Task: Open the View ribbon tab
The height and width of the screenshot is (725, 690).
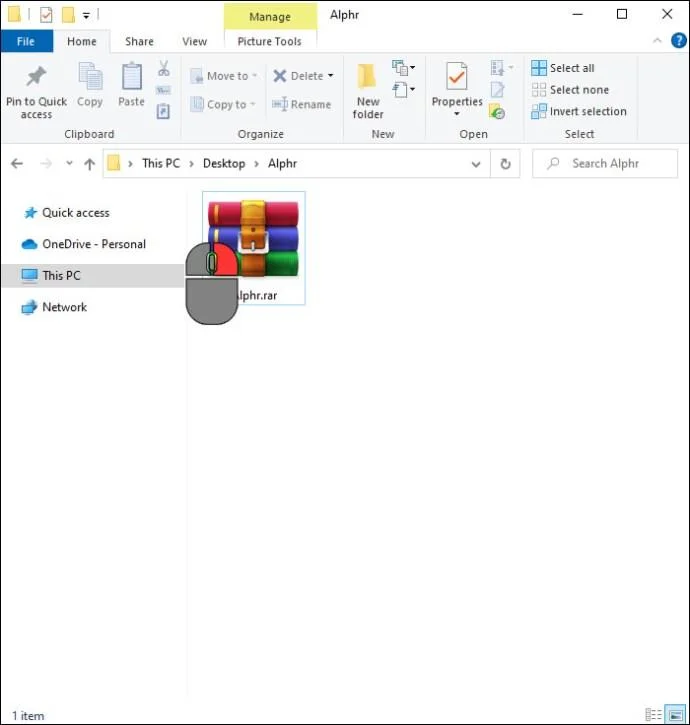Action: 195,42
